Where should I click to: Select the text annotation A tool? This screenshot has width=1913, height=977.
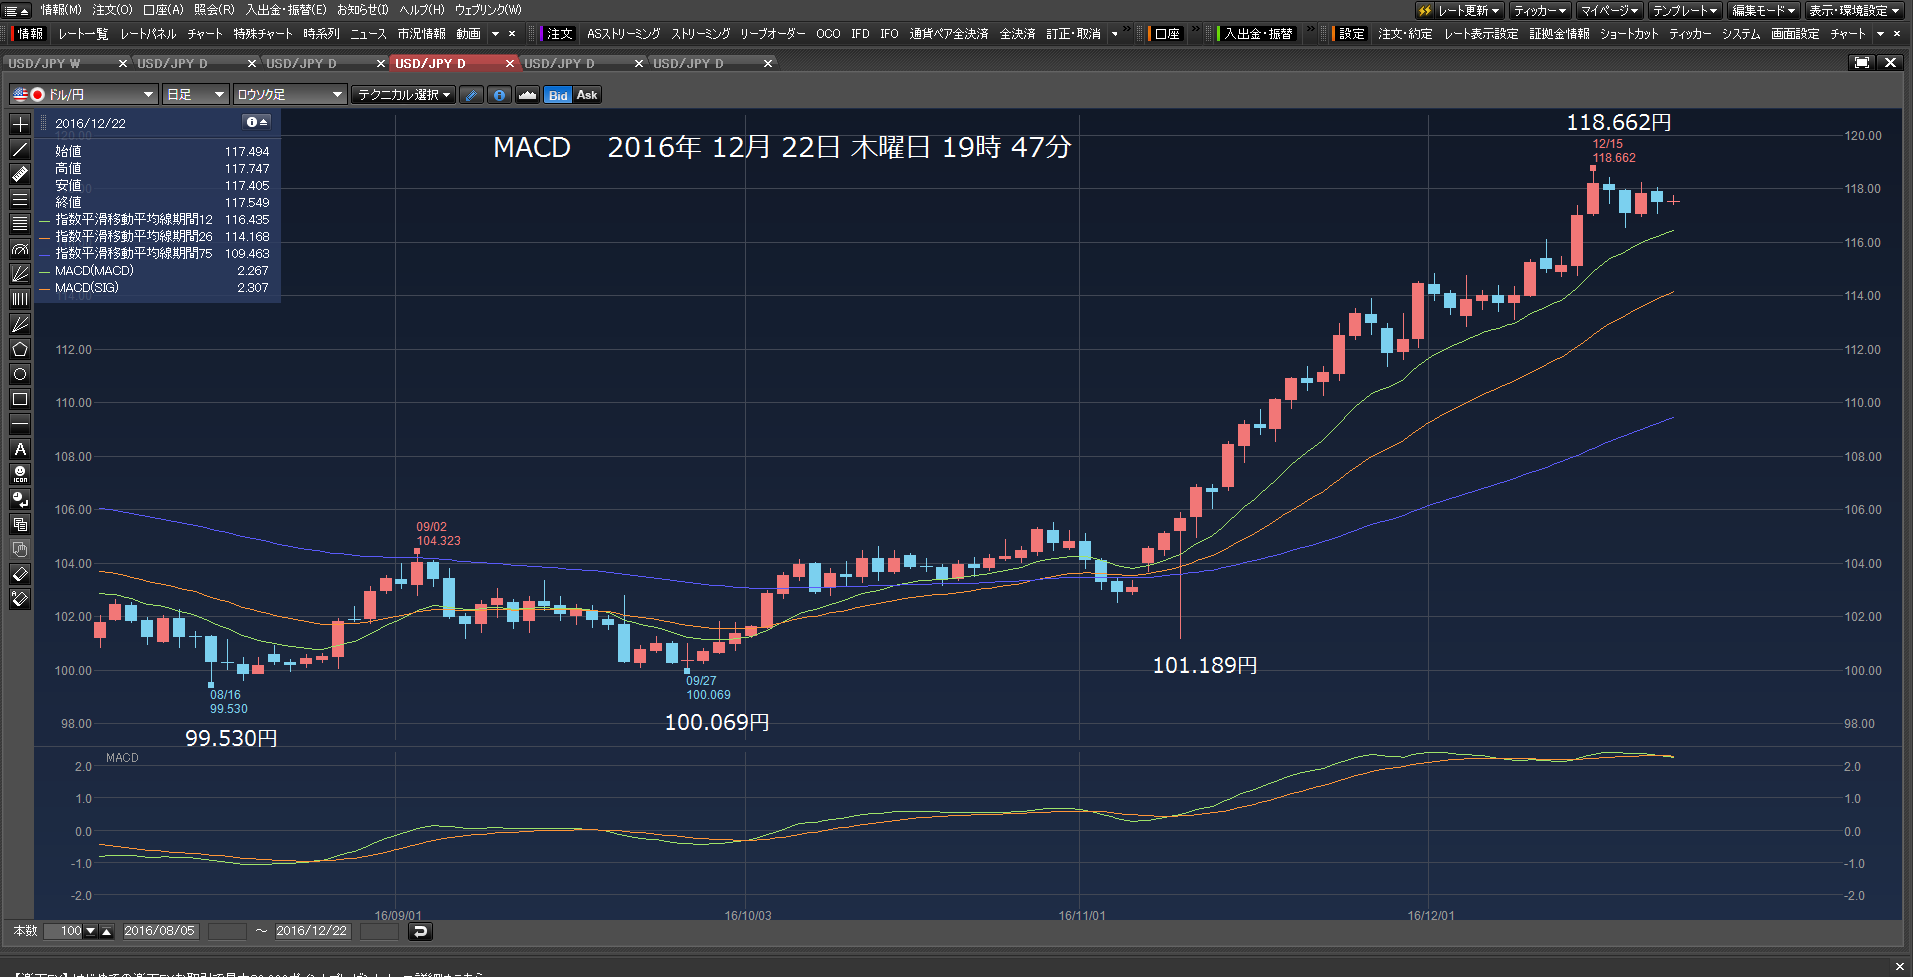coord(19,449)
